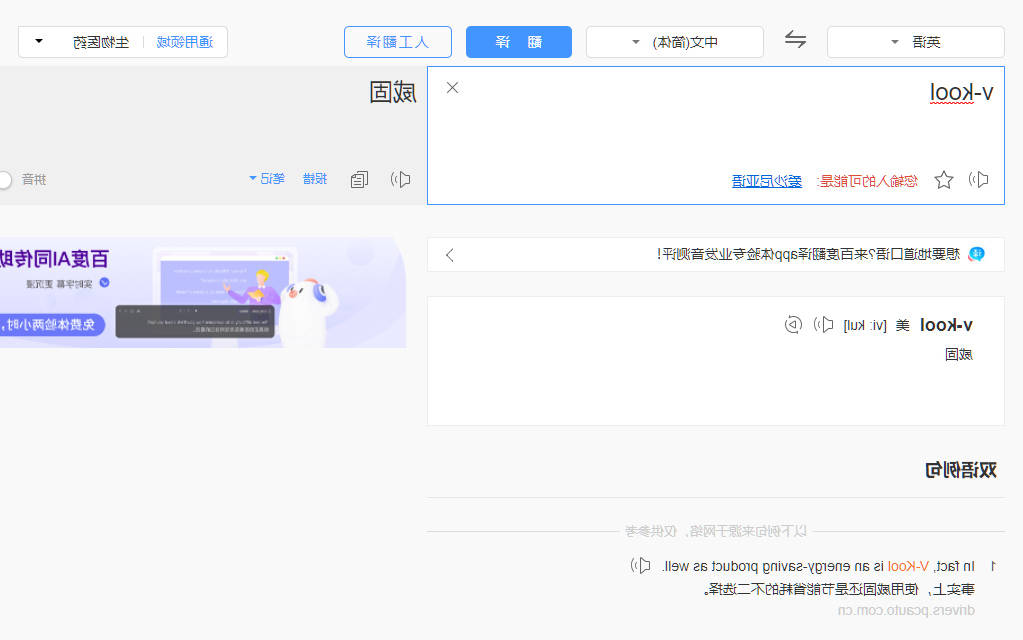Click the dictionary definition 威固
The width and height of the screenshot is (1023, 640).
(x=959, y=354)
